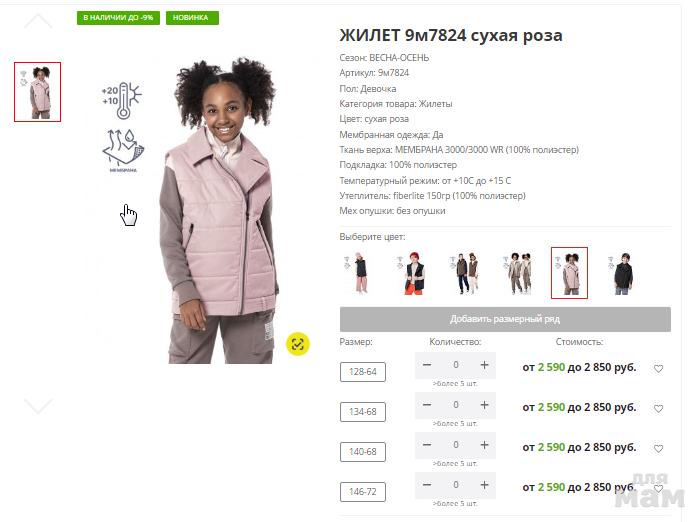Increase quantity for size 128-64 with plus
700x522 pixels.
pyautogui.click(x=484, y=365)
